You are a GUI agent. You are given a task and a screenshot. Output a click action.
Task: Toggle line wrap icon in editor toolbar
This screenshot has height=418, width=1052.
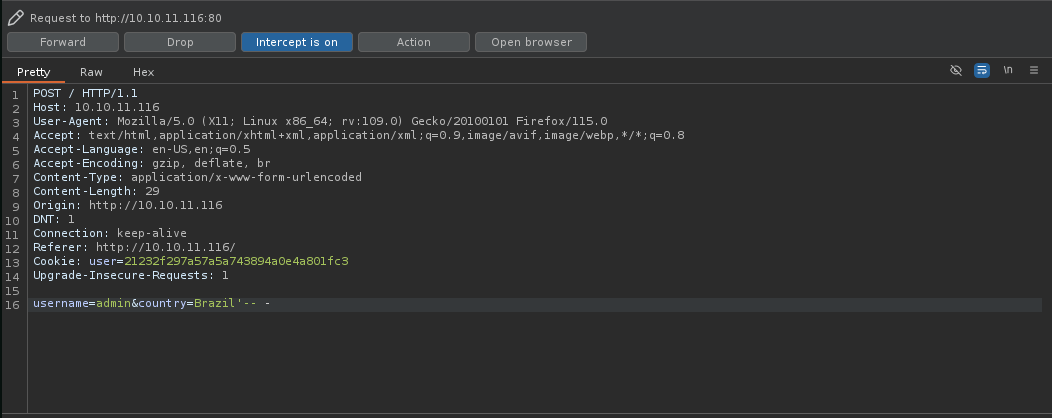pyautogui.click(x=982, y=70)
